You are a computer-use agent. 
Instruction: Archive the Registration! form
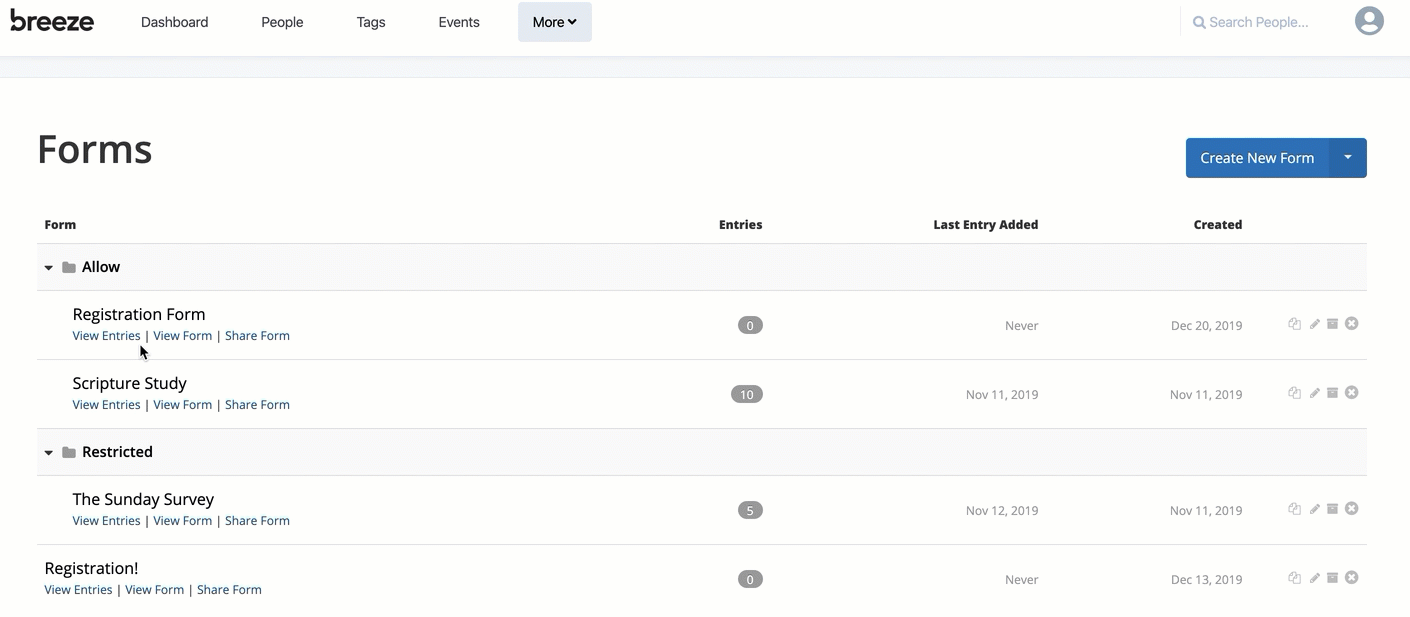pyautogui.click(x=1332, y=578)
